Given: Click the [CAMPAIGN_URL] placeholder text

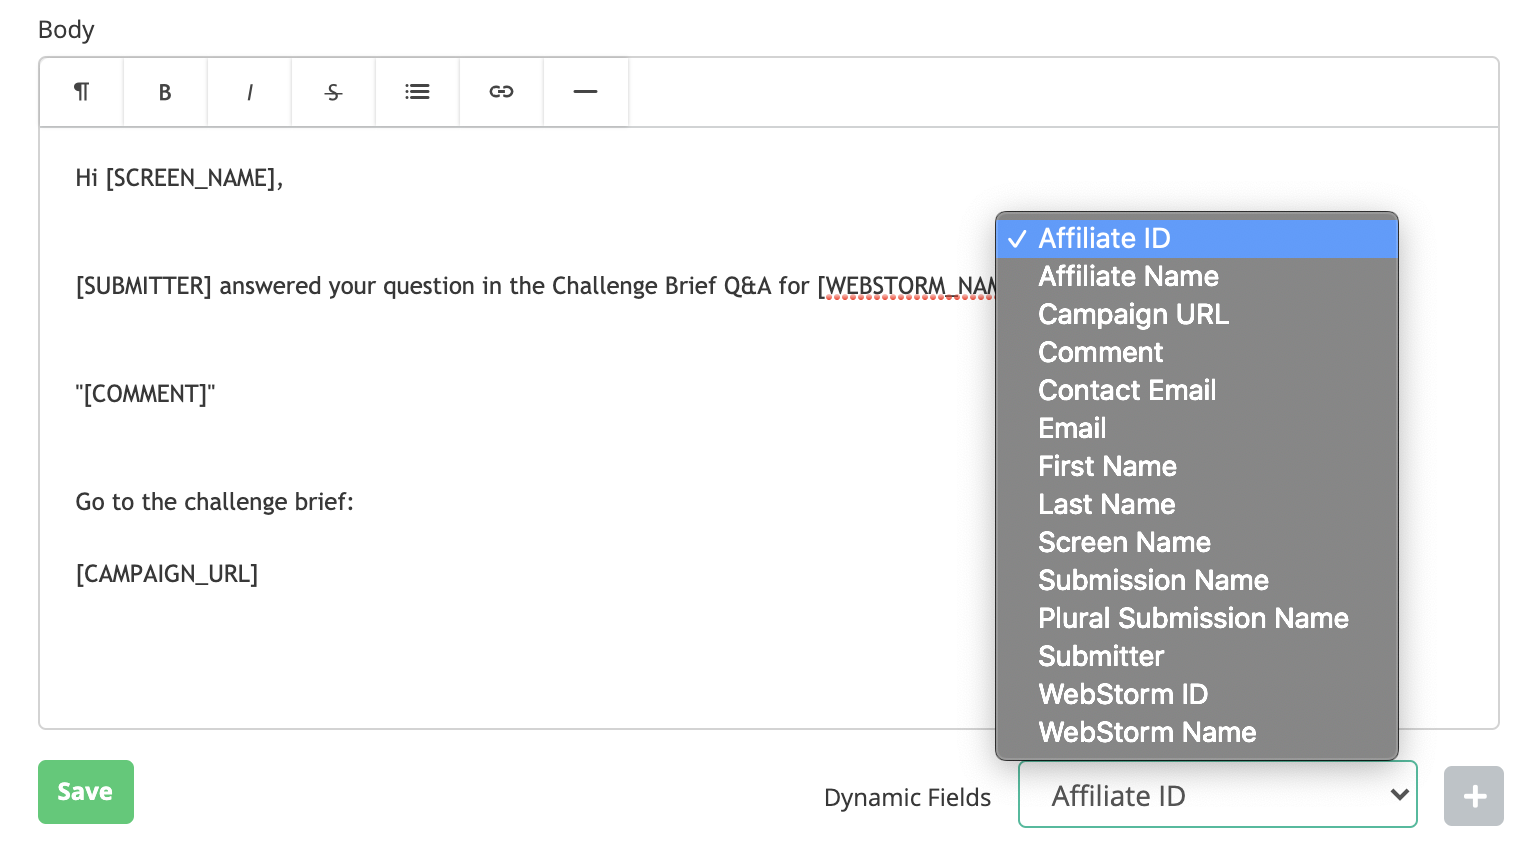Looking at the screenshot, I should [166, 574].
